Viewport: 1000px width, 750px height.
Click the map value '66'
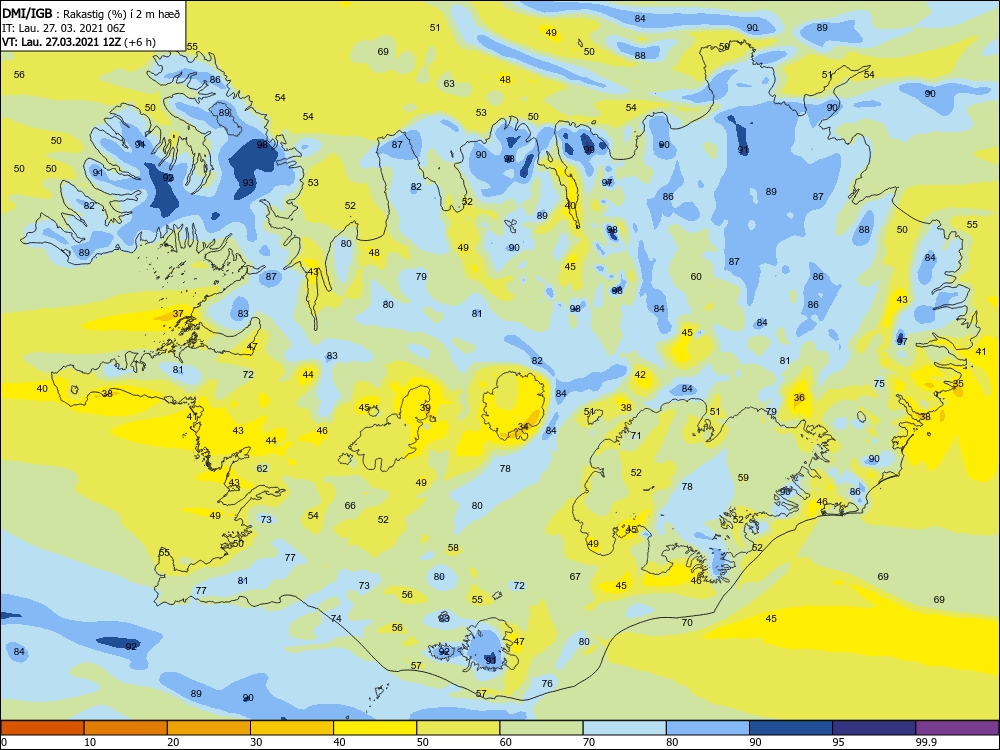(350, 505)
